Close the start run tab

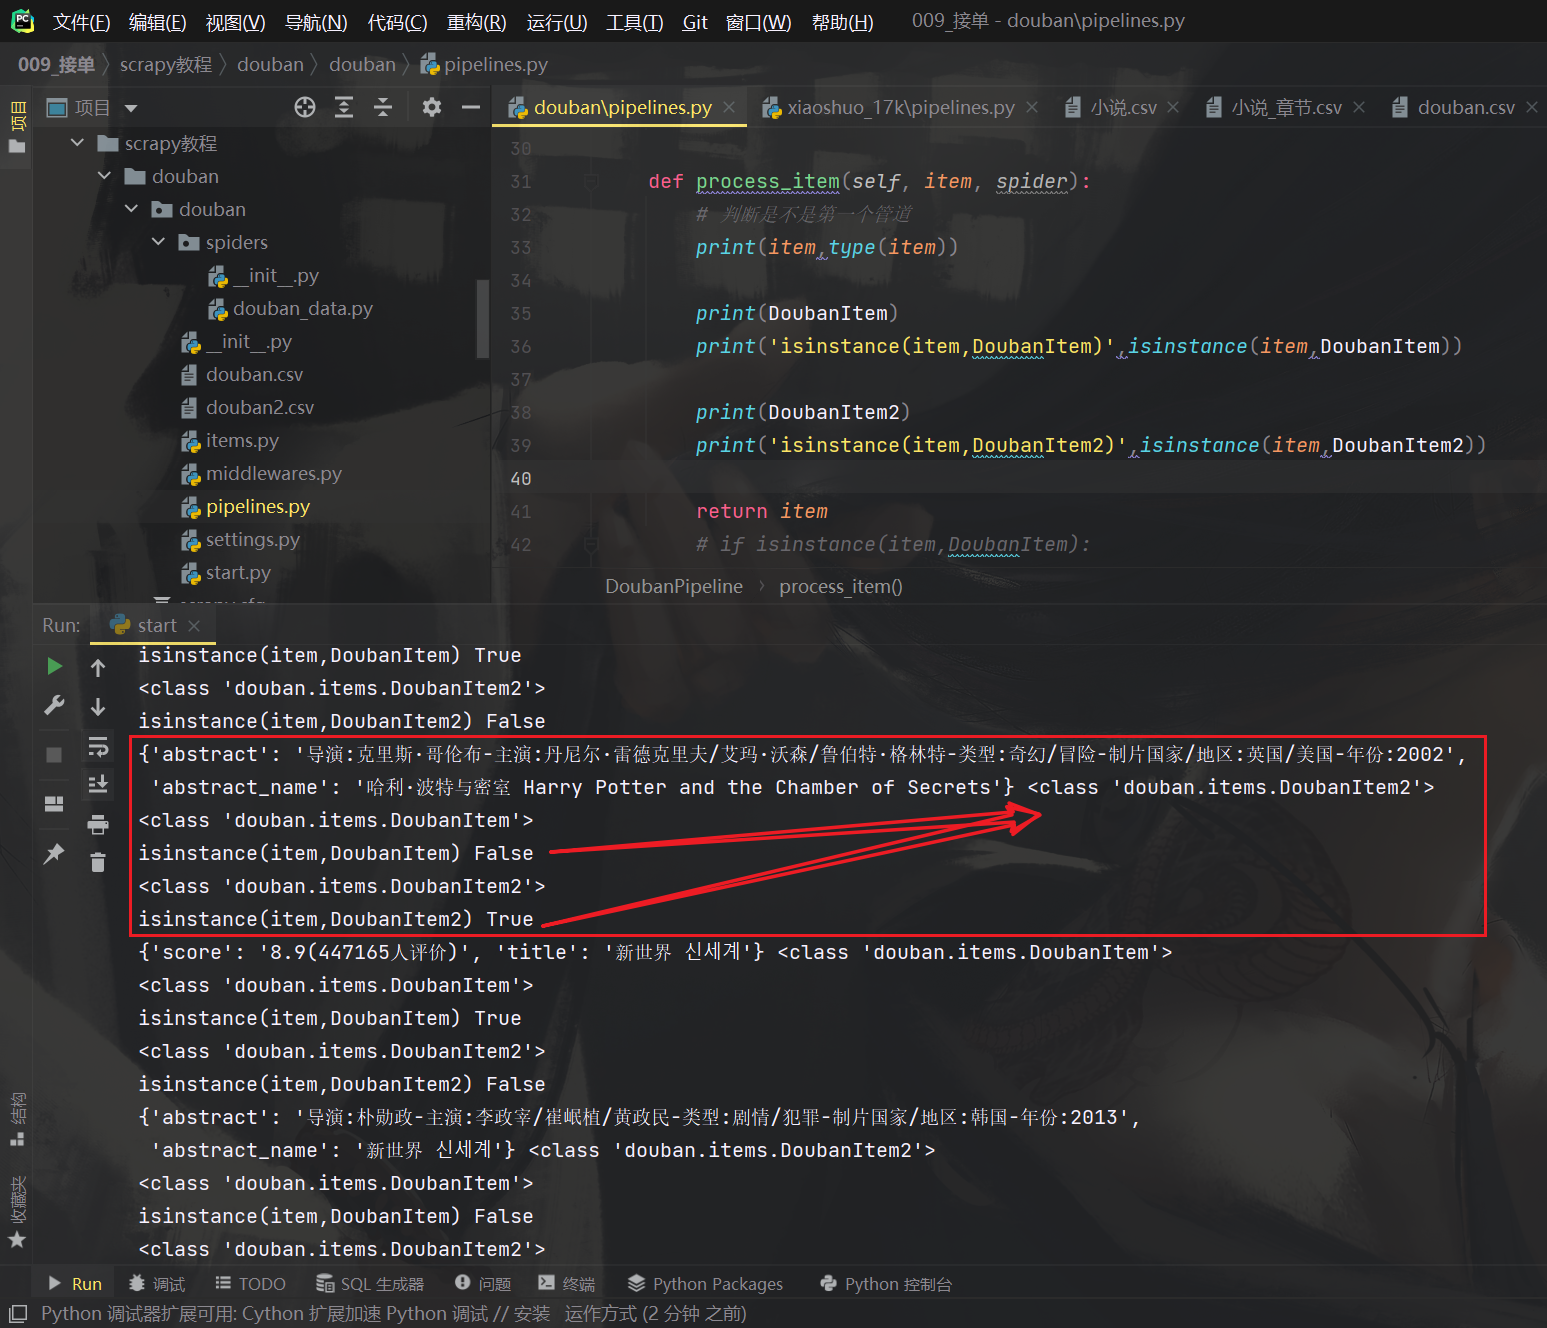pos(194,625)
